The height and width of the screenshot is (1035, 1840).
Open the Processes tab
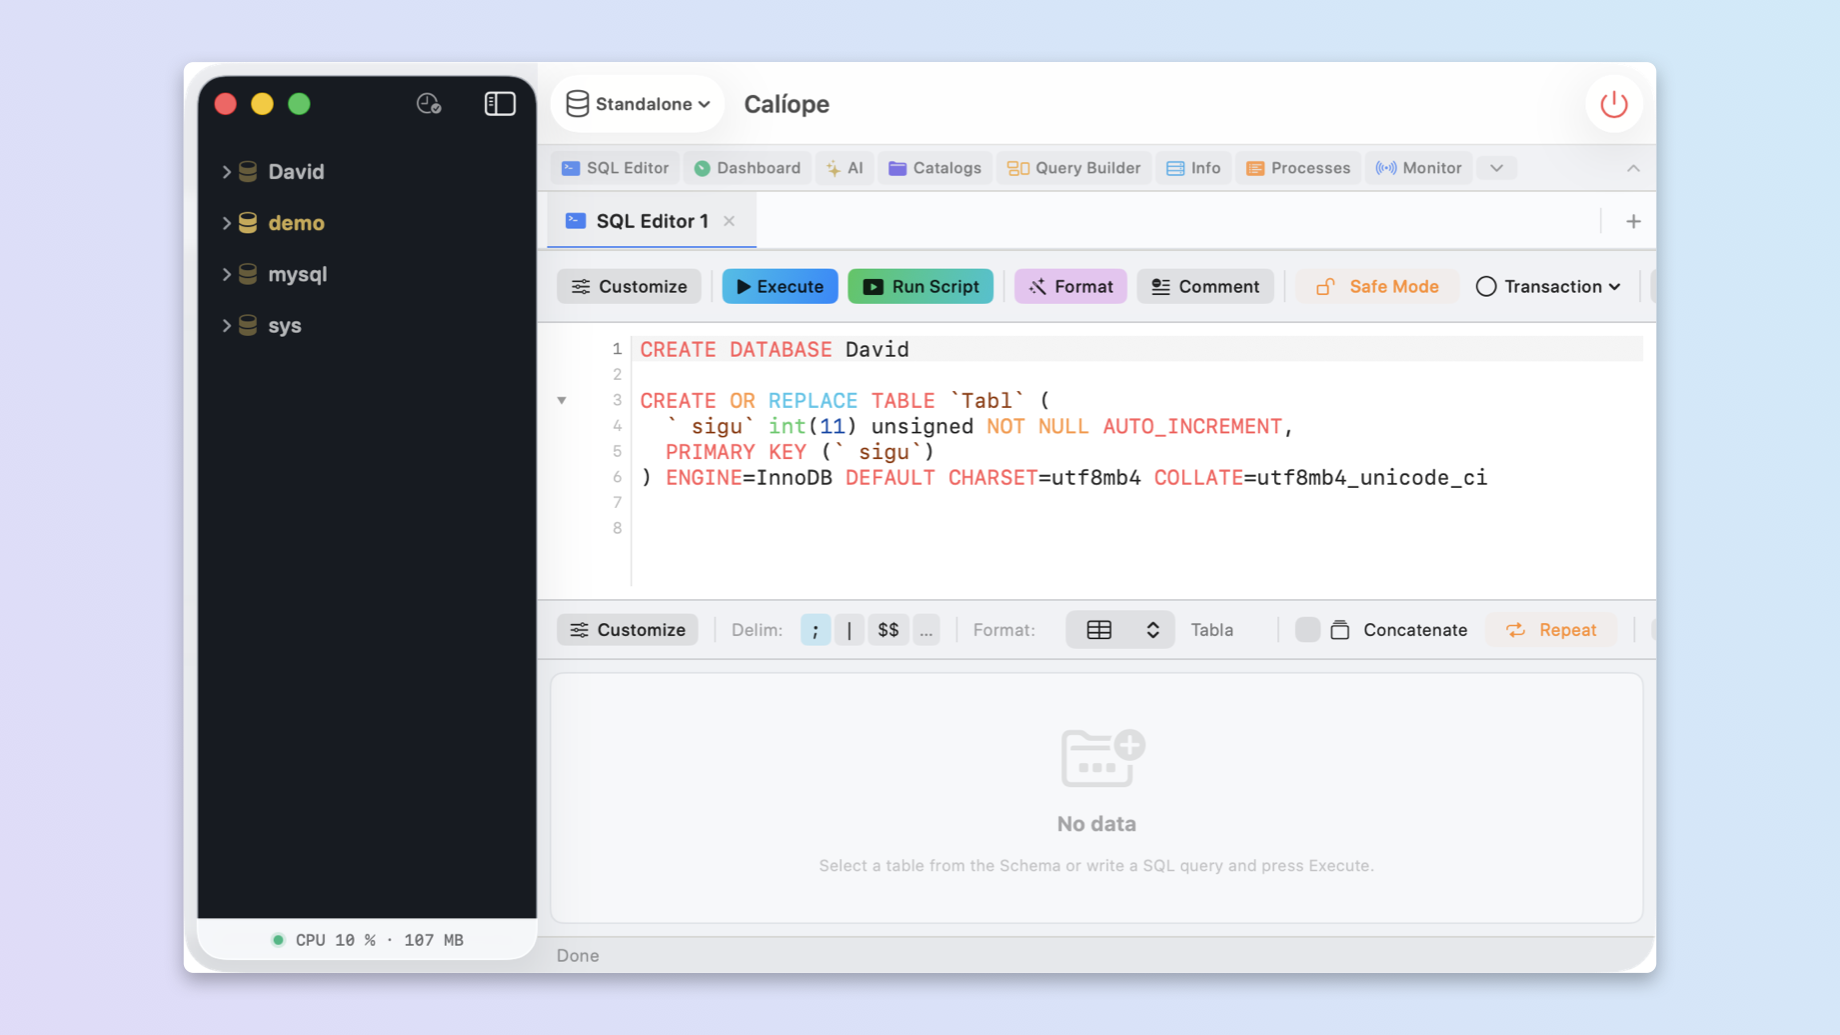(1298, 168)
